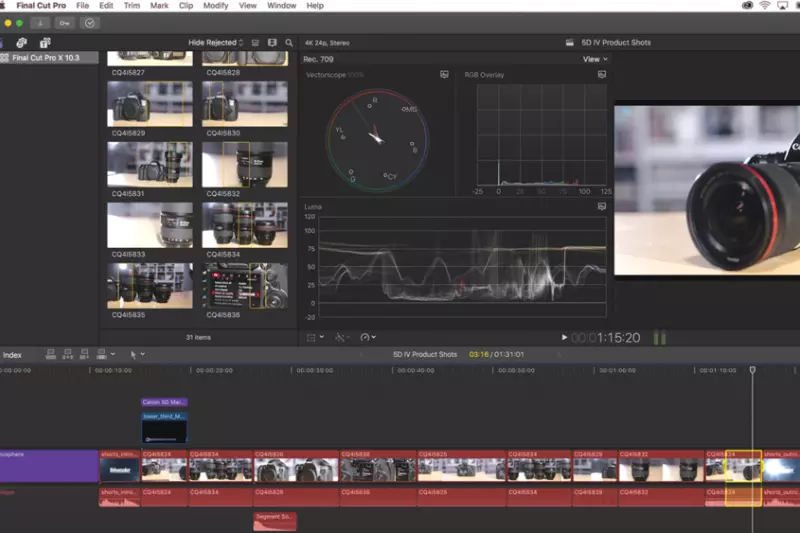
Task: Open the Select tool pop-up menu
Action: (x=137, y=354)
